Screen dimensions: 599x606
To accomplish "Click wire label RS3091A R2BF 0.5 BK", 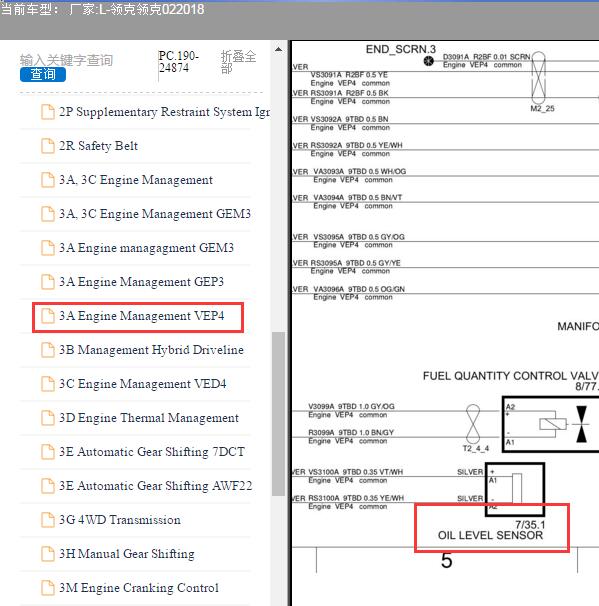I will tap(349, 93).
